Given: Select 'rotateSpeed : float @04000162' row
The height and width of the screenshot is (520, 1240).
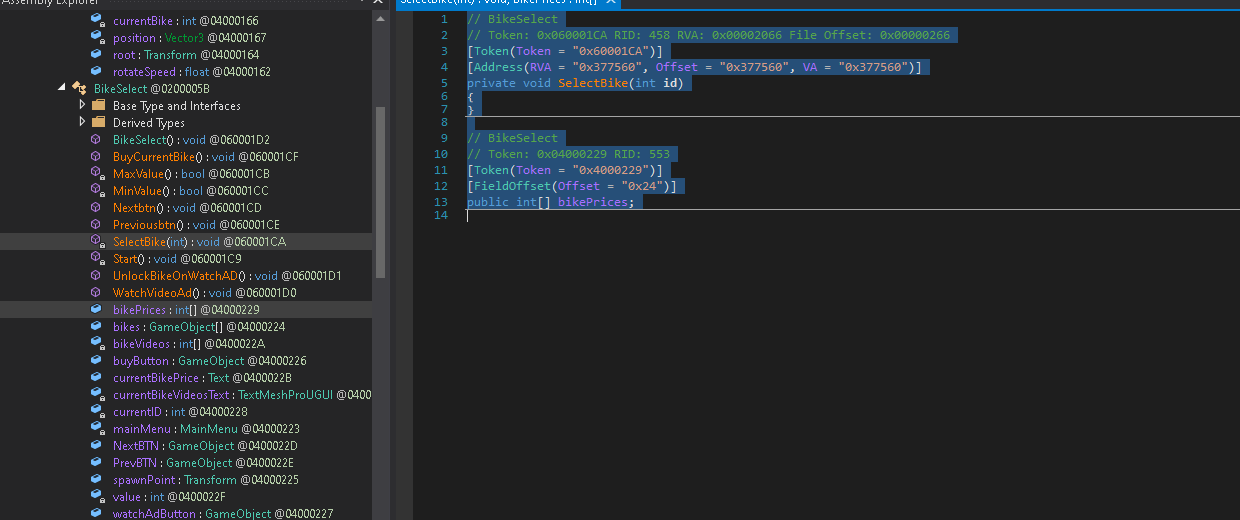Looking at the screenshot, I should (186, 72).
